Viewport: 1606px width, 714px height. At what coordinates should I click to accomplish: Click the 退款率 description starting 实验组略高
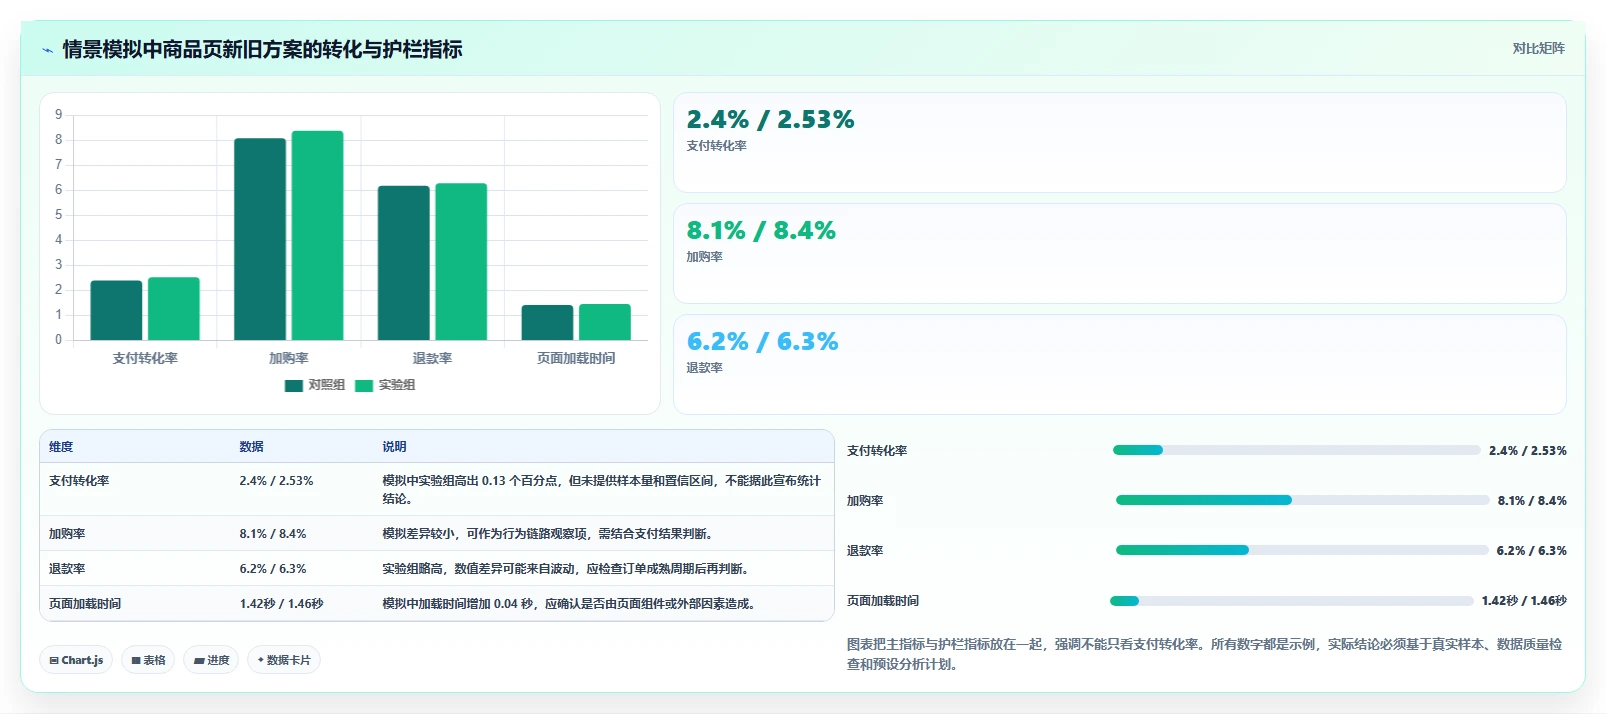[567, 569]
